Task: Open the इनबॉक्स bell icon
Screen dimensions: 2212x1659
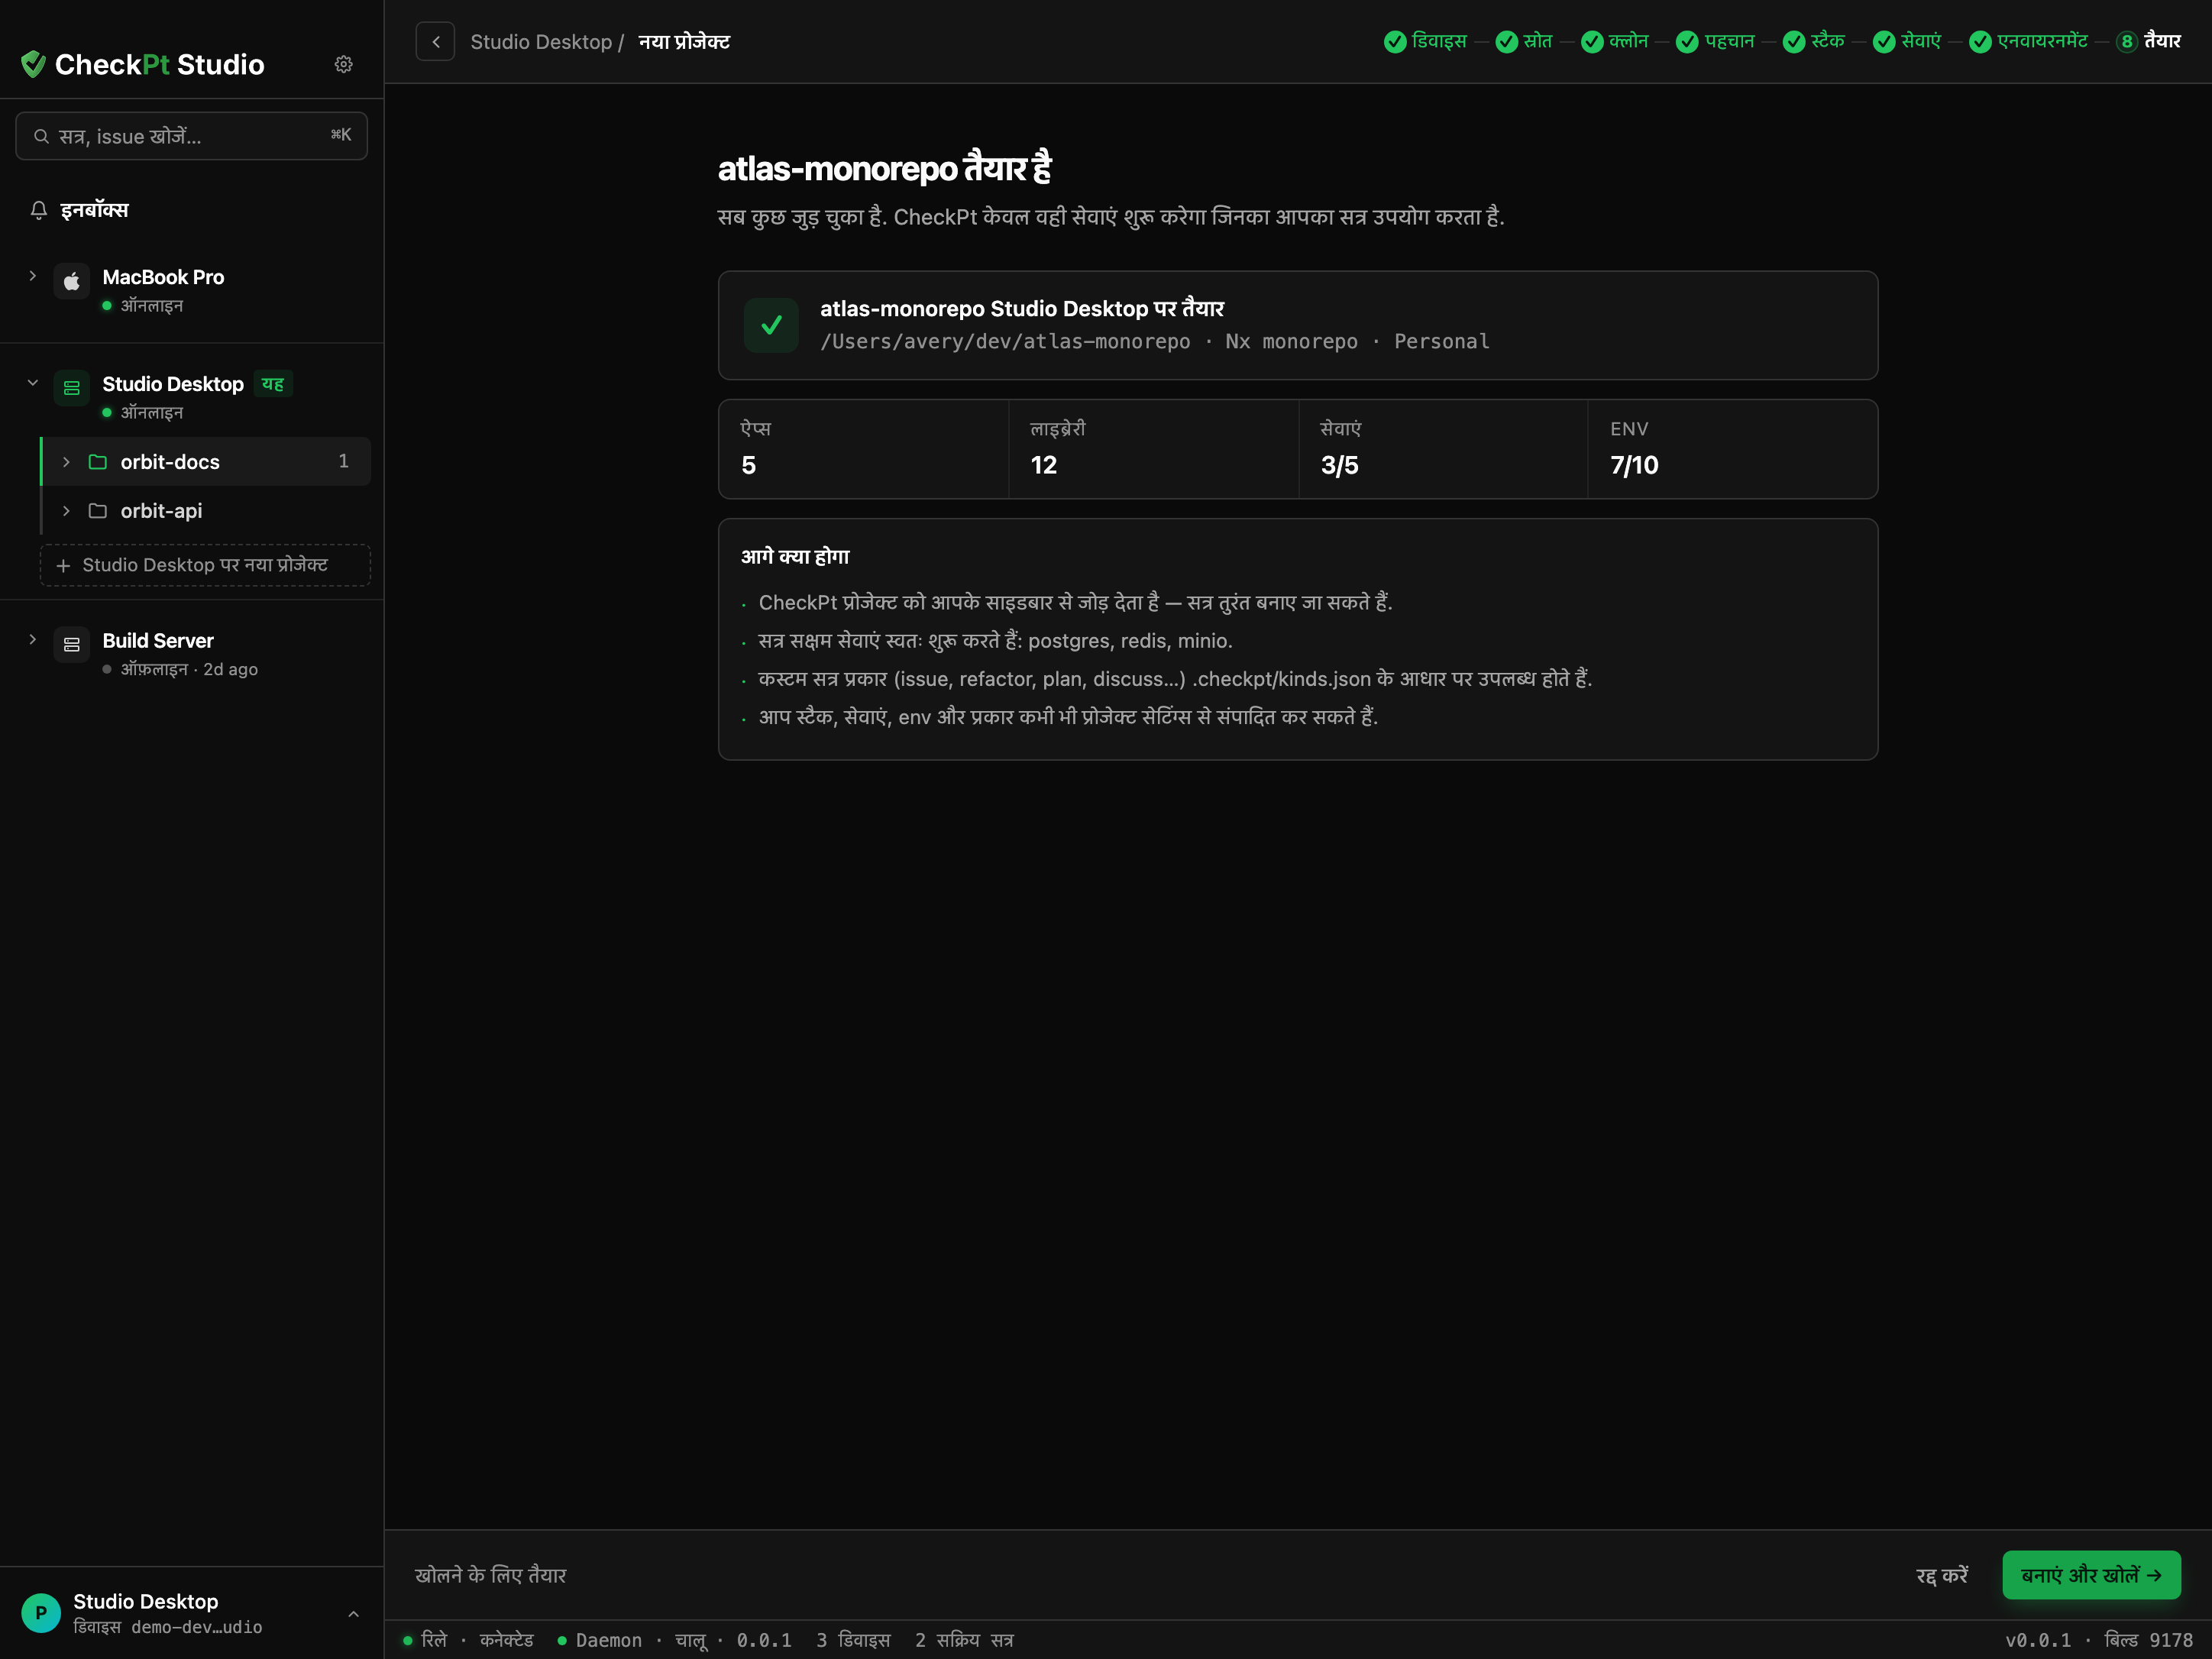Action: (39, 210)
